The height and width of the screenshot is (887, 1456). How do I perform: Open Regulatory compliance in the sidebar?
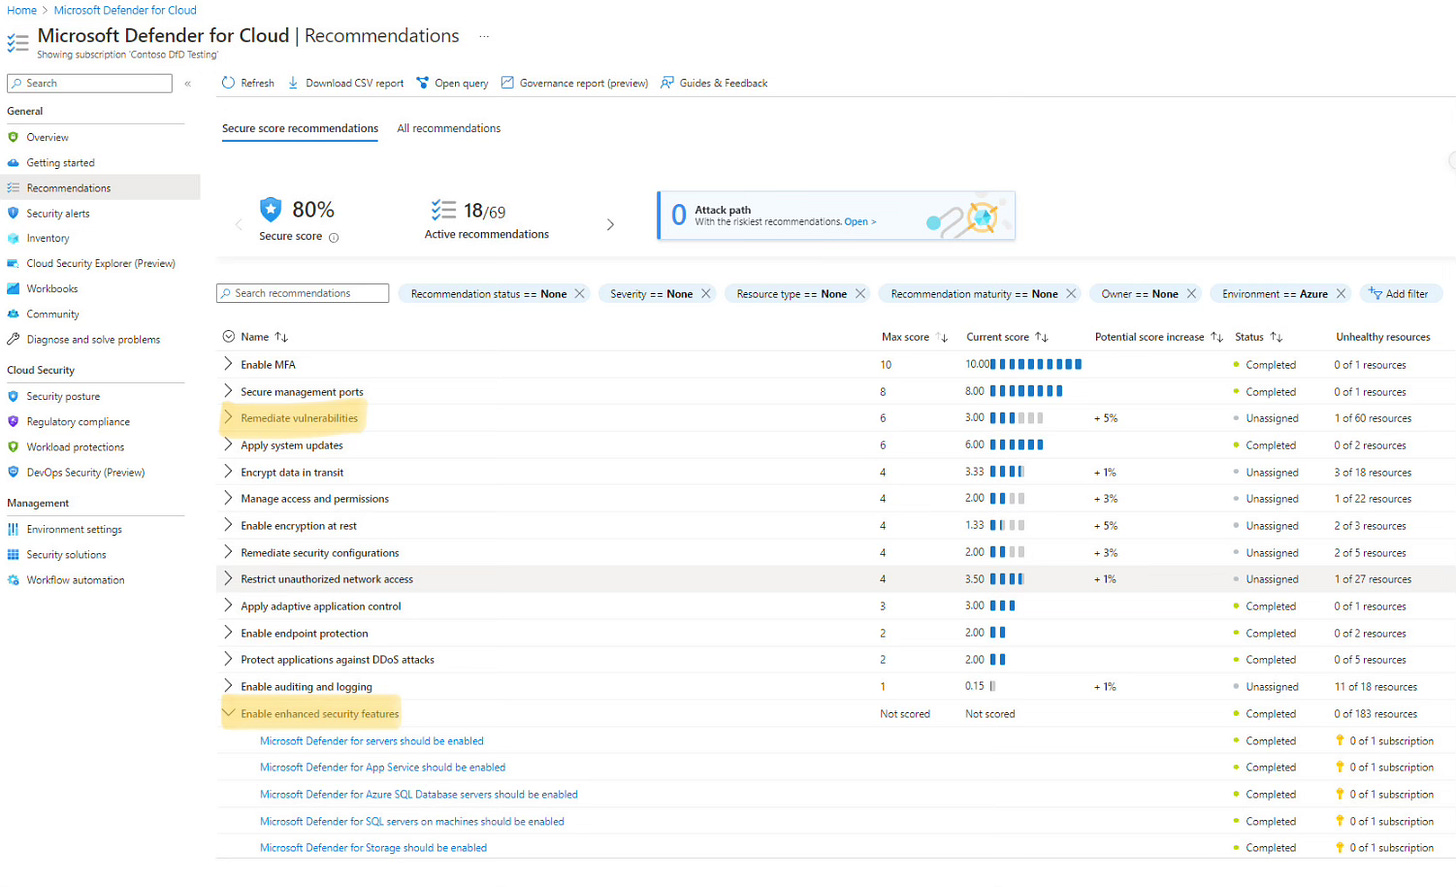pyautogui.click(x=78, y=422)
